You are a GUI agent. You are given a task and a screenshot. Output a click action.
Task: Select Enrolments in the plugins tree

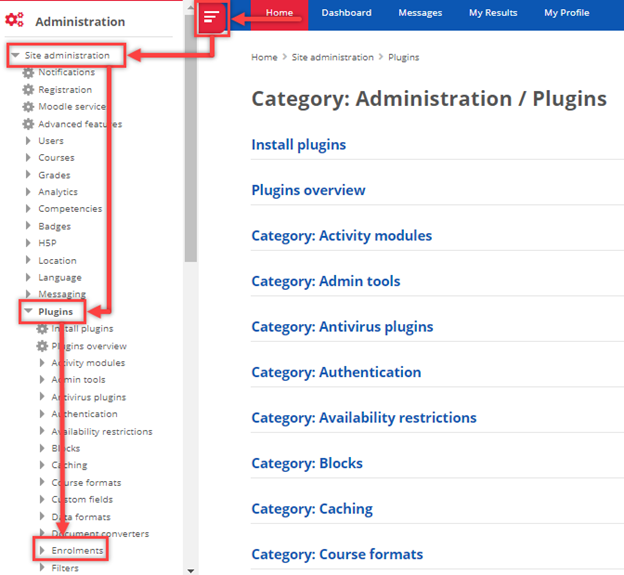pyautogui.click(x=77, y=550)
